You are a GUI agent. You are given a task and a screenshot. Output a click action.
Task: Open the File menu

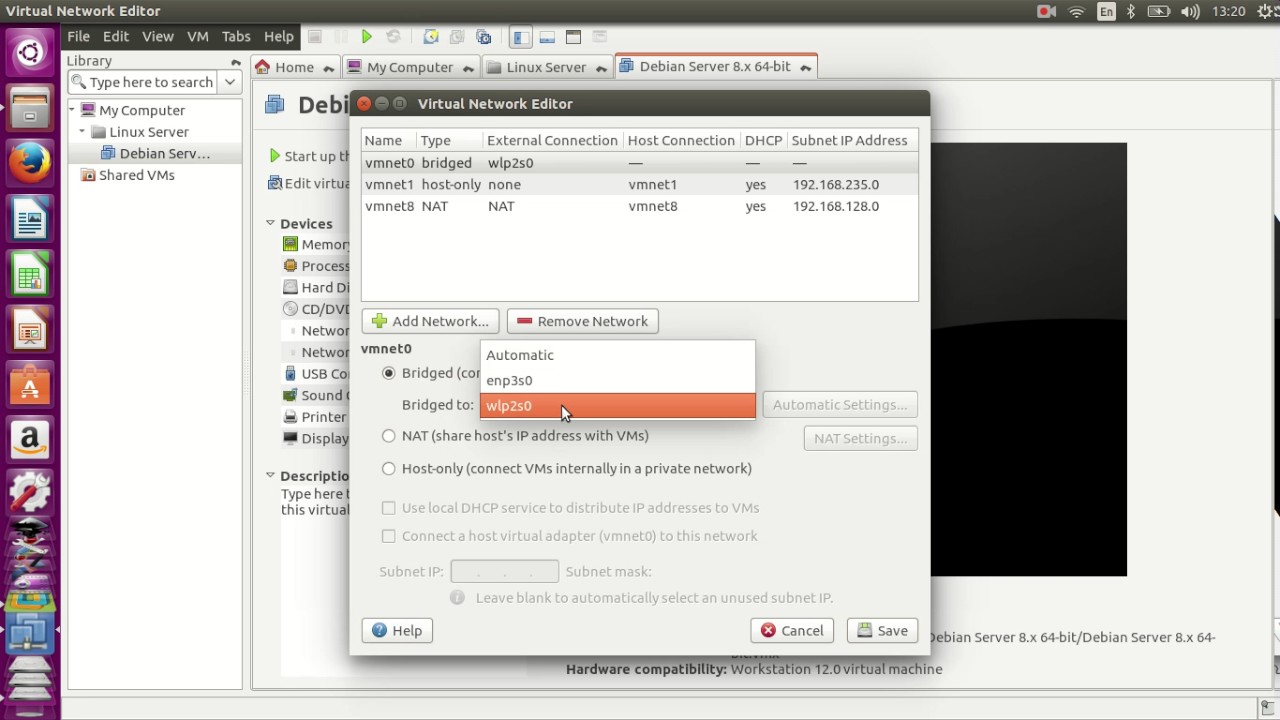tap(78, 36)
